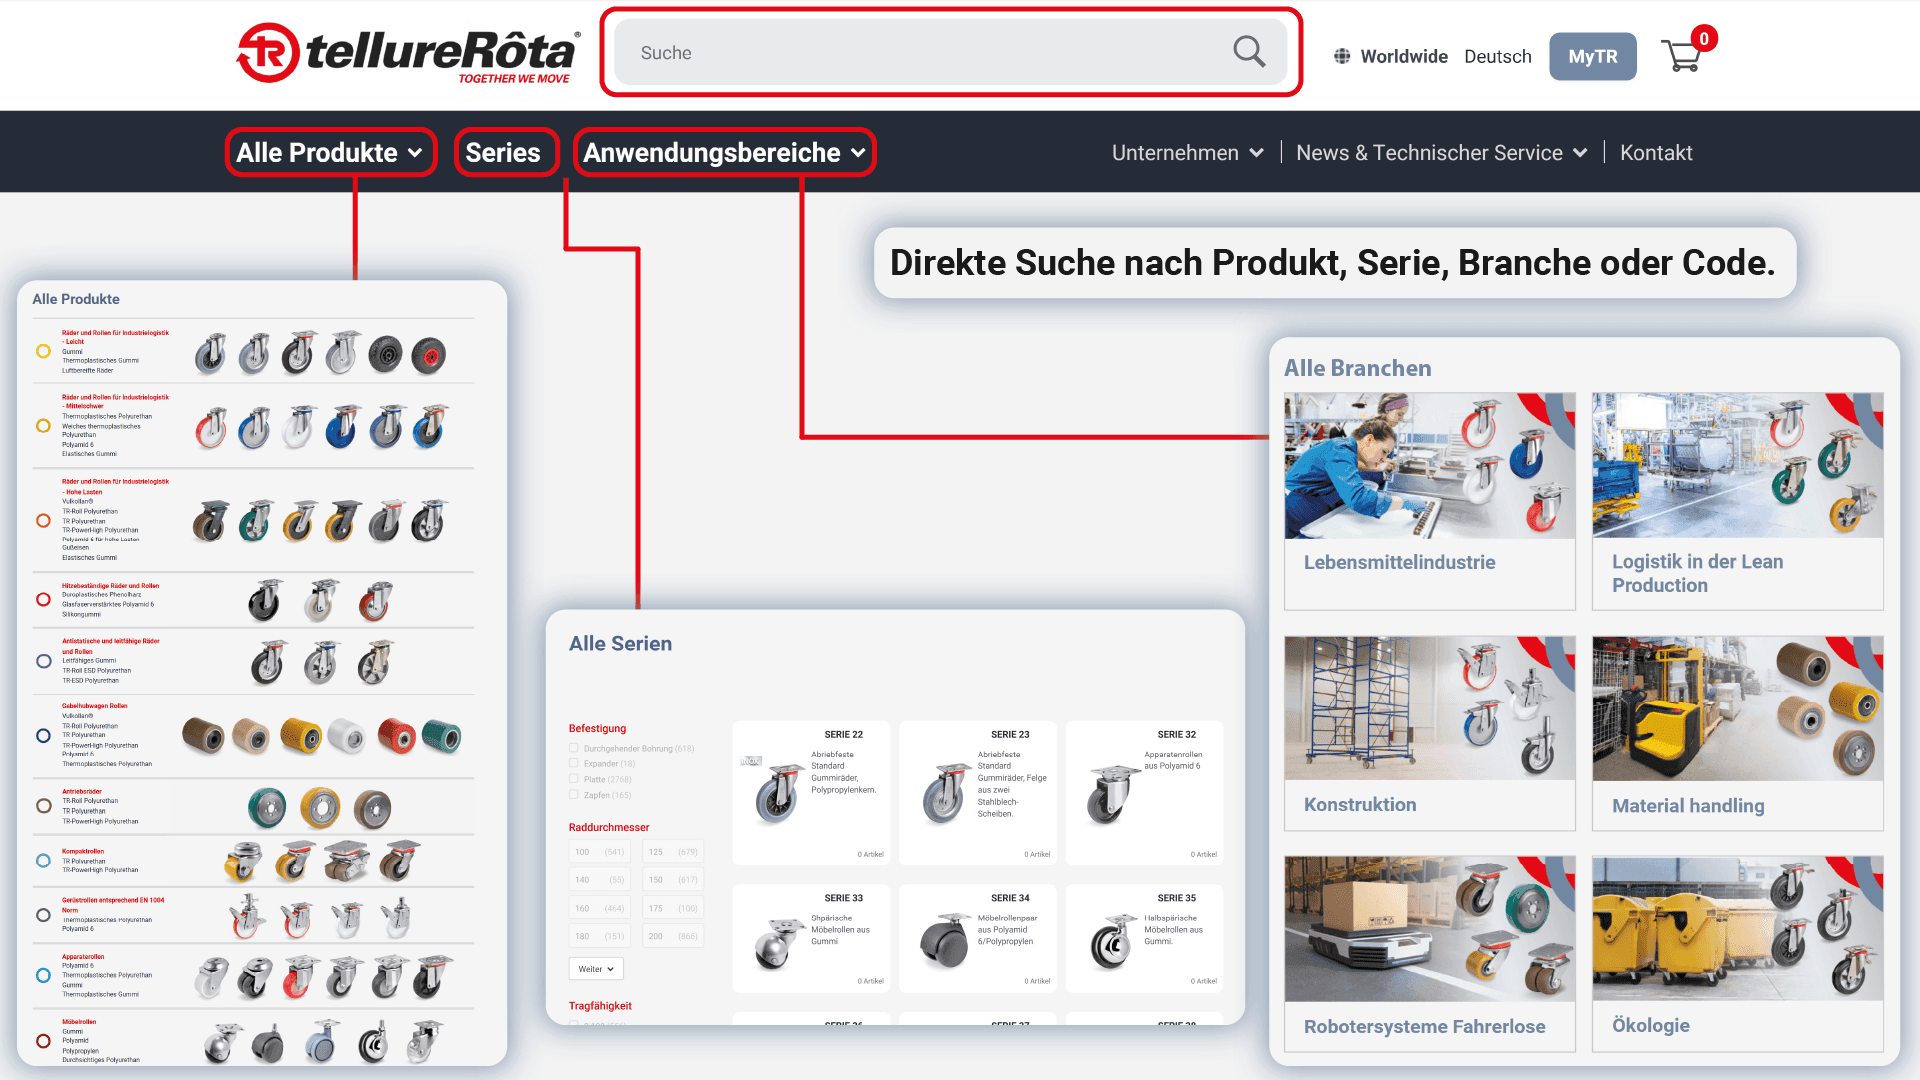This screenshot has width=1920, height=1080.
Task: Click the search magnifier icon
Action: point(1248,52)
